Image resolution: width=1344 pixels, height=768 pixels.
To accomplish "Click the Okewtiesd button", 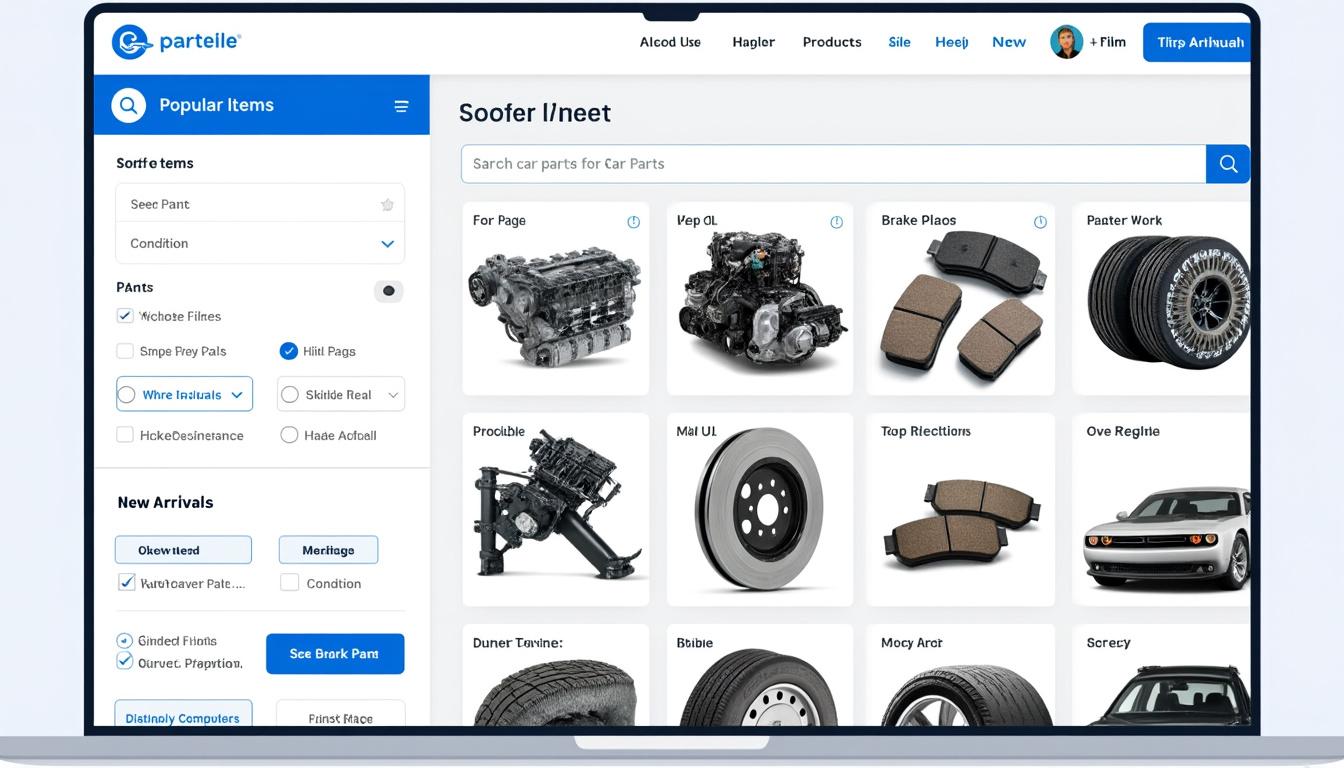I will (183, 550).
